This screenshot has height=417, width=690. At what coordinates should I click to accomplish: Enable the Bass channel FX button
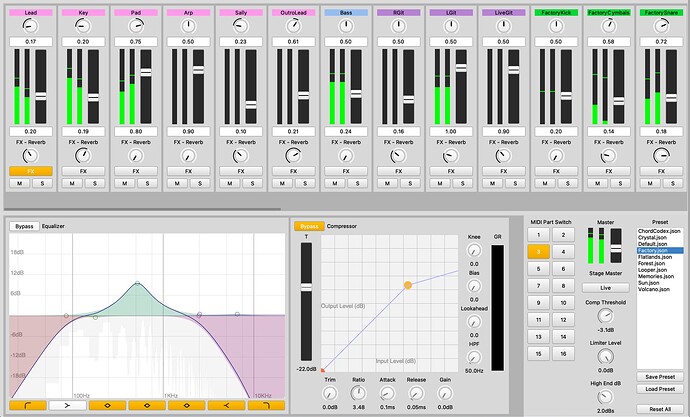(346, 171)
